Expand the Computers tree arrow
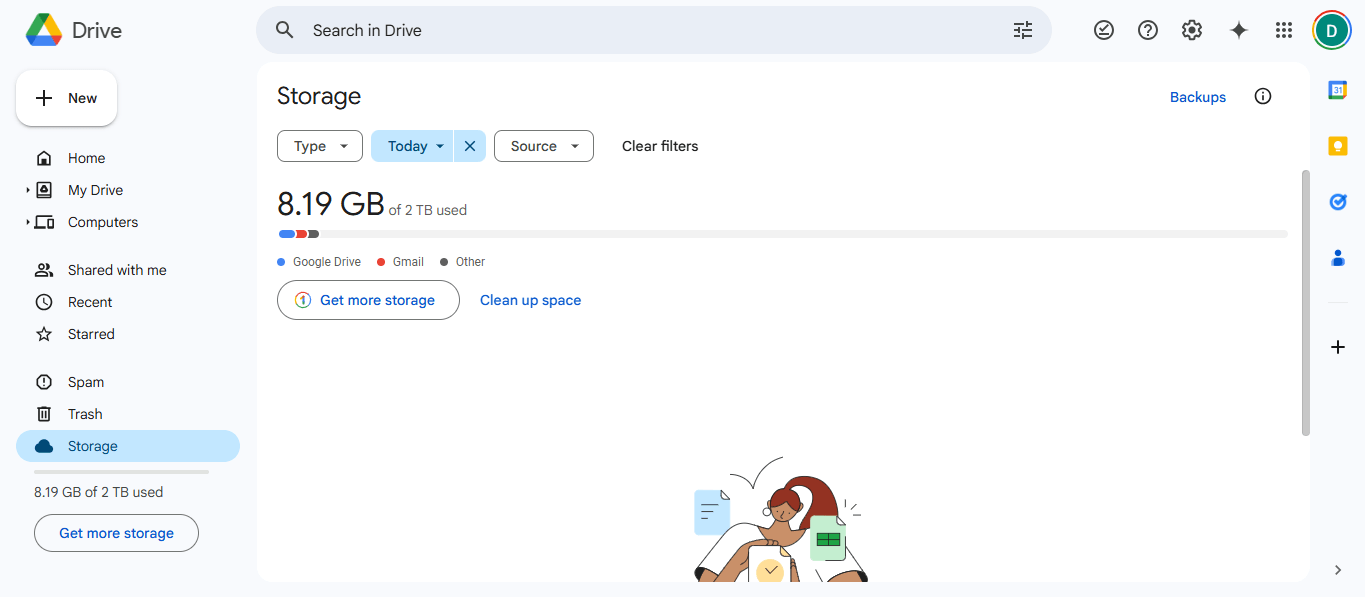This screenshot has width=1365, height=597. click(28, 222)
